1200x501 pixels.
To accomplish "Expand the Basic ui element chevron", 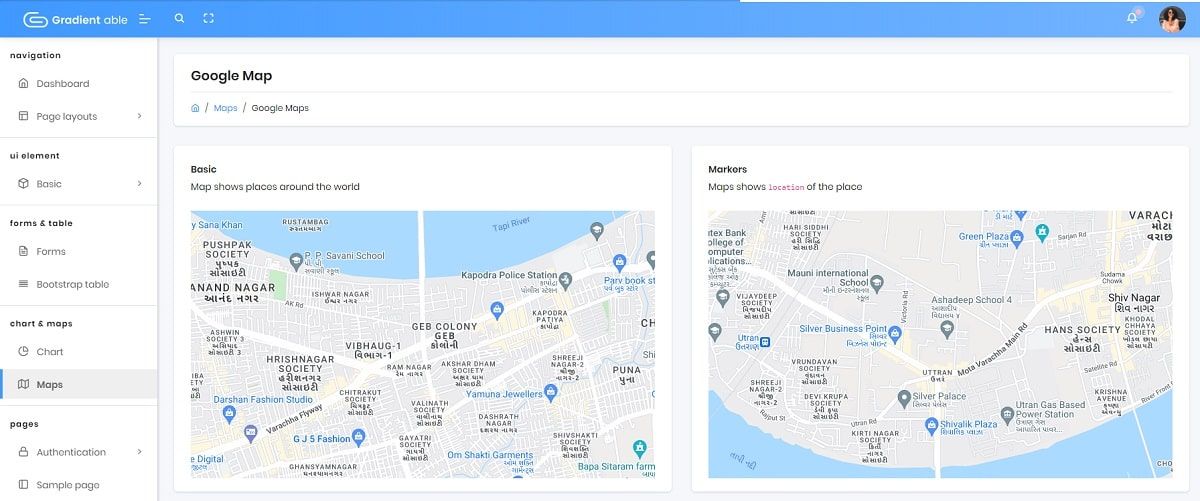I will coord(139,184).
